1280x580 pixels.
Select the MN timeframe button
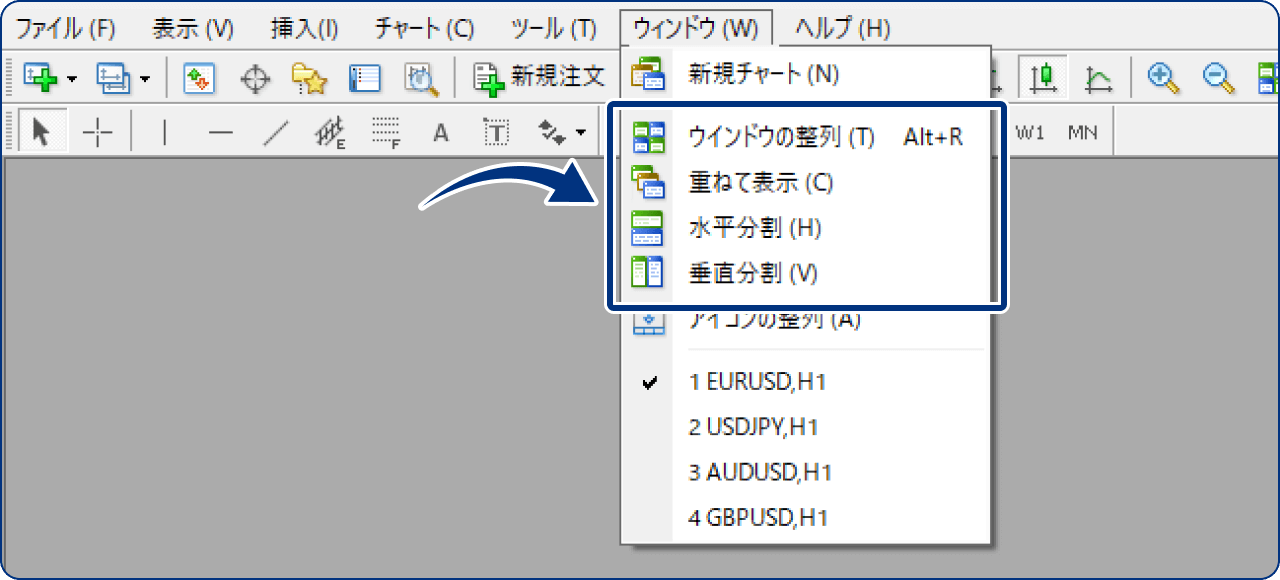pyautogui.click(x=1083, y=132)
